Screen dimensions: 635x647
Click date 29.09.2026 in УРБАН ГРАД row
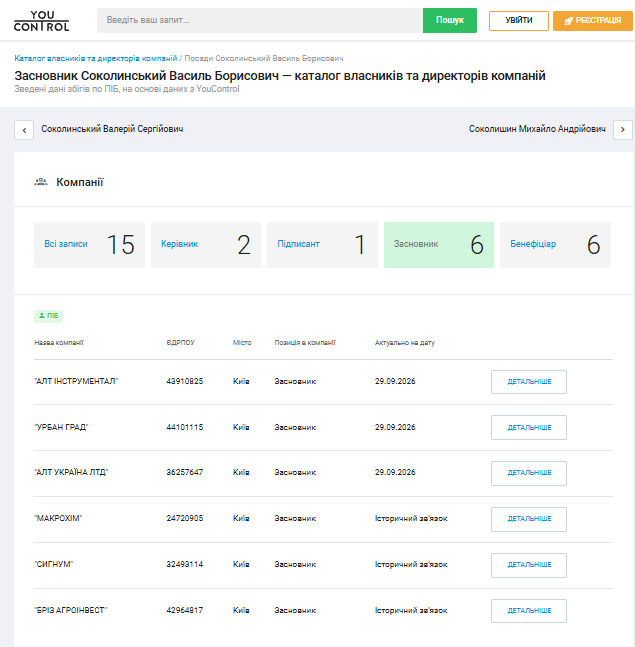point(395,427)
